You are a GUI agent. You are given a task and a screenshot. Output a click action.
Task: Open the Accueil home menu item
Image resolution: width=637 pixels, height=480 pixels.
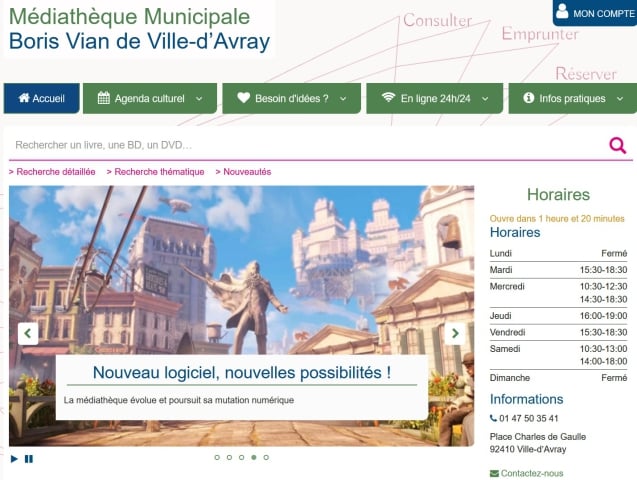click(41, 98)
